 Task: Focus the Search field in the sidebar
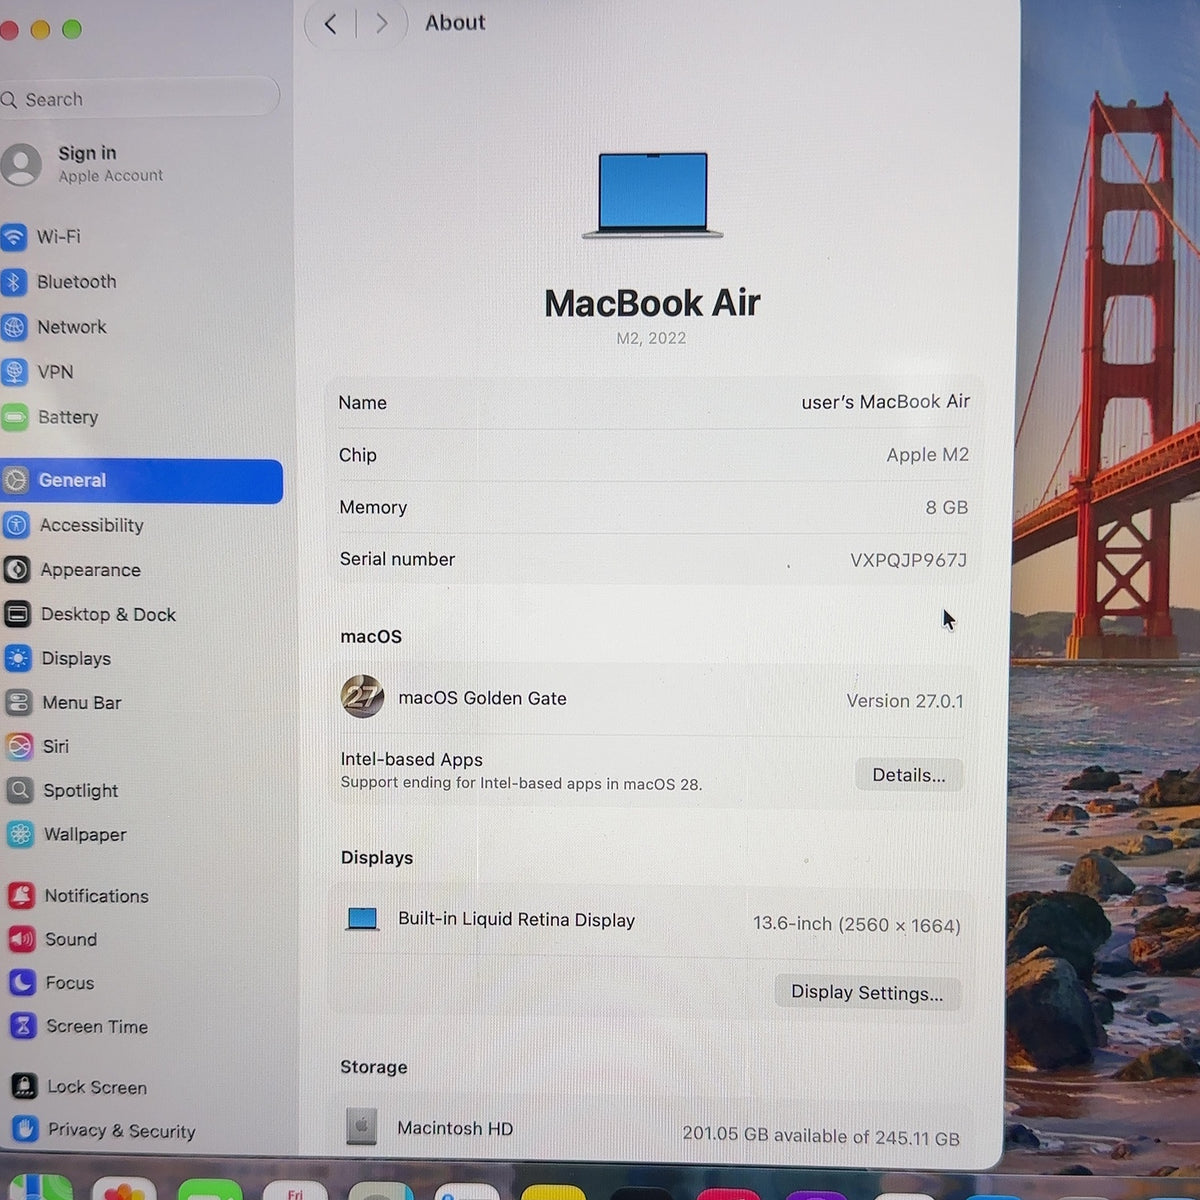coord(140,99)
